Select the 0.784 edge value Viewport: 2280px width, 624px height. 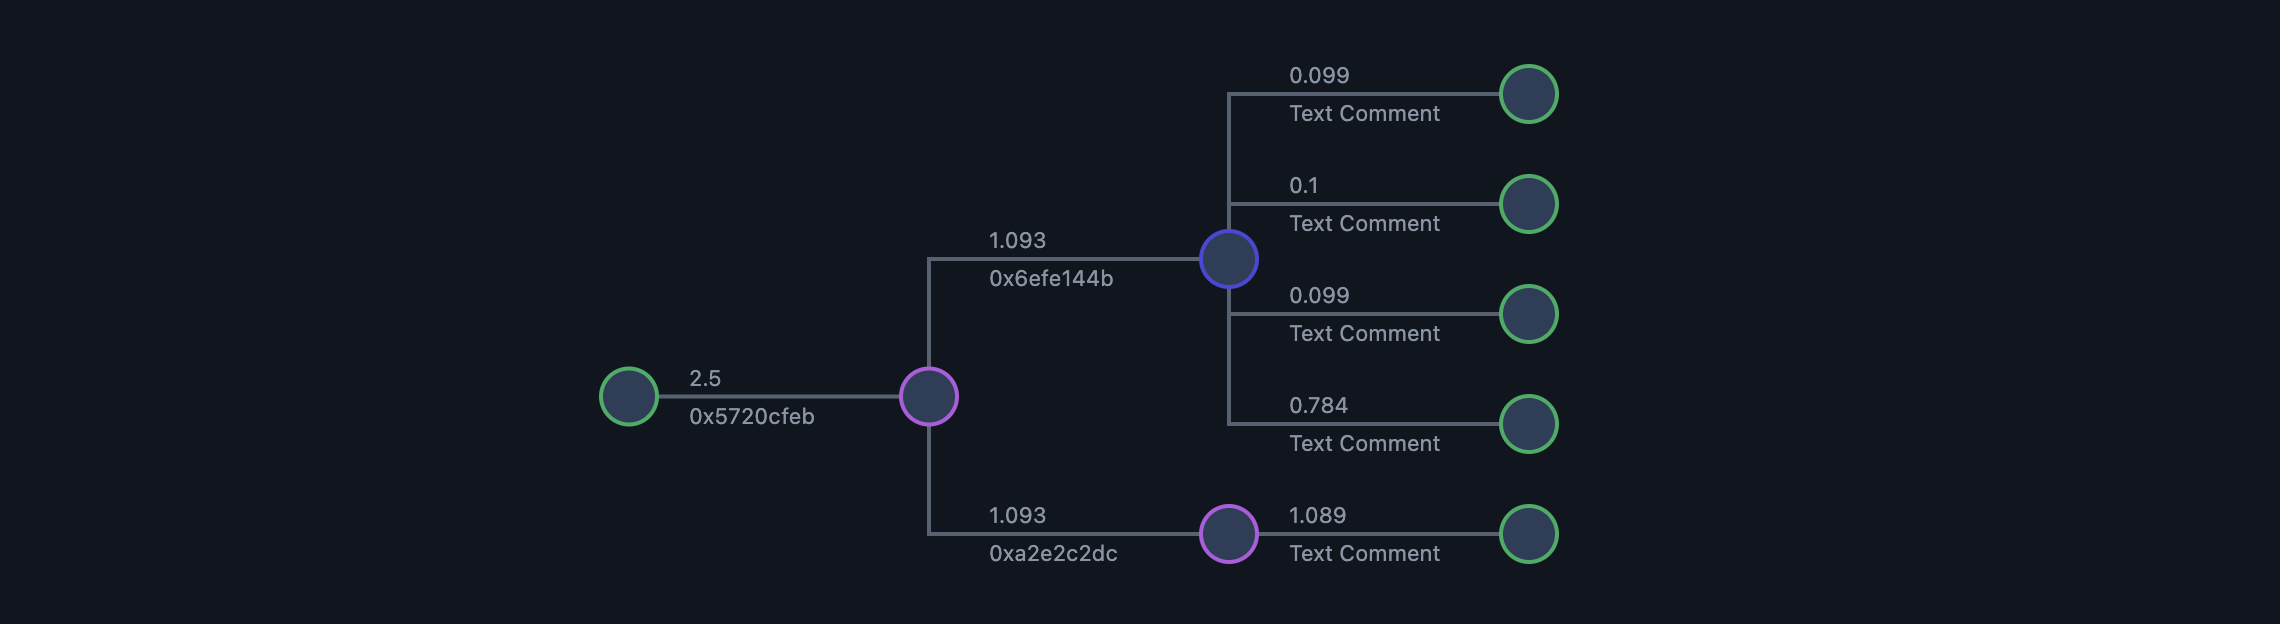pyautogui.click(x=1318, y=406)
